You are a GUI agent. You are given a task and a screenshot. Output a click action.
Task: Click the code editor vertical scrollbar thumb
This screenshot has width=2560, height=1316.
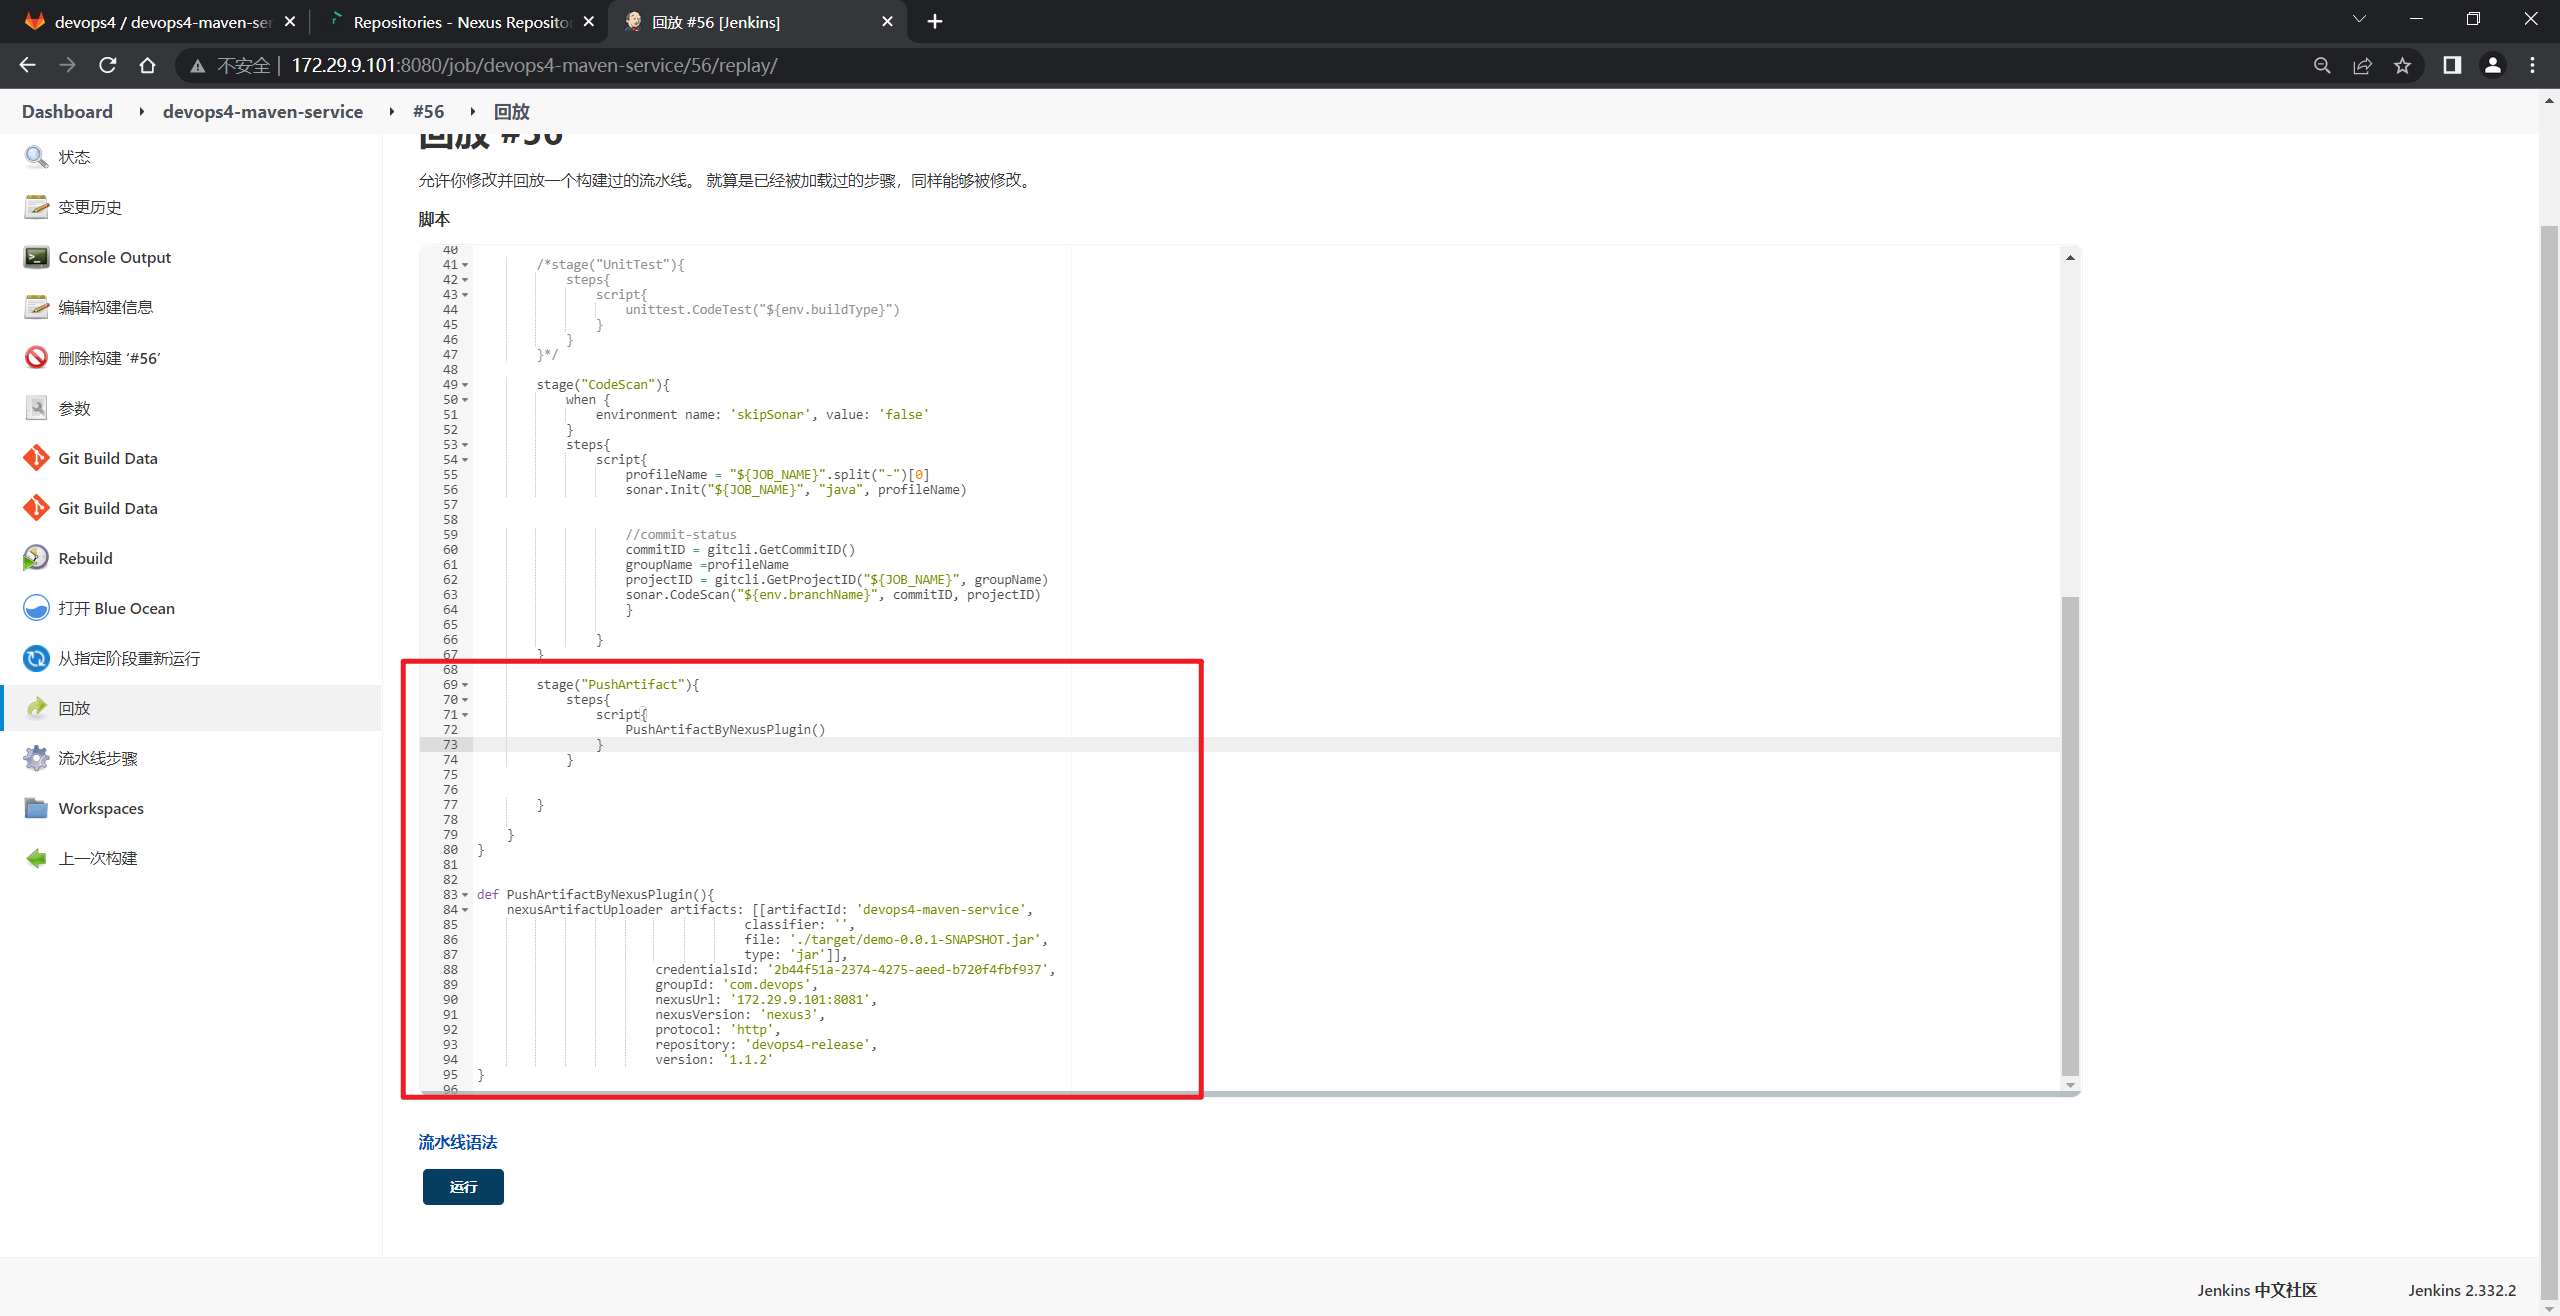click(2070, 835)
